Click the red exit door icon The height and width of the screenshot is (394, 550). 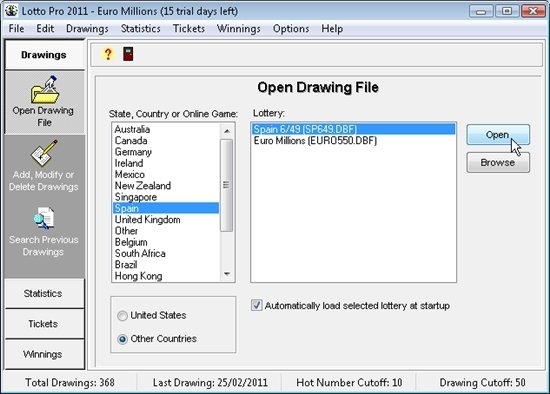[128, 54]
